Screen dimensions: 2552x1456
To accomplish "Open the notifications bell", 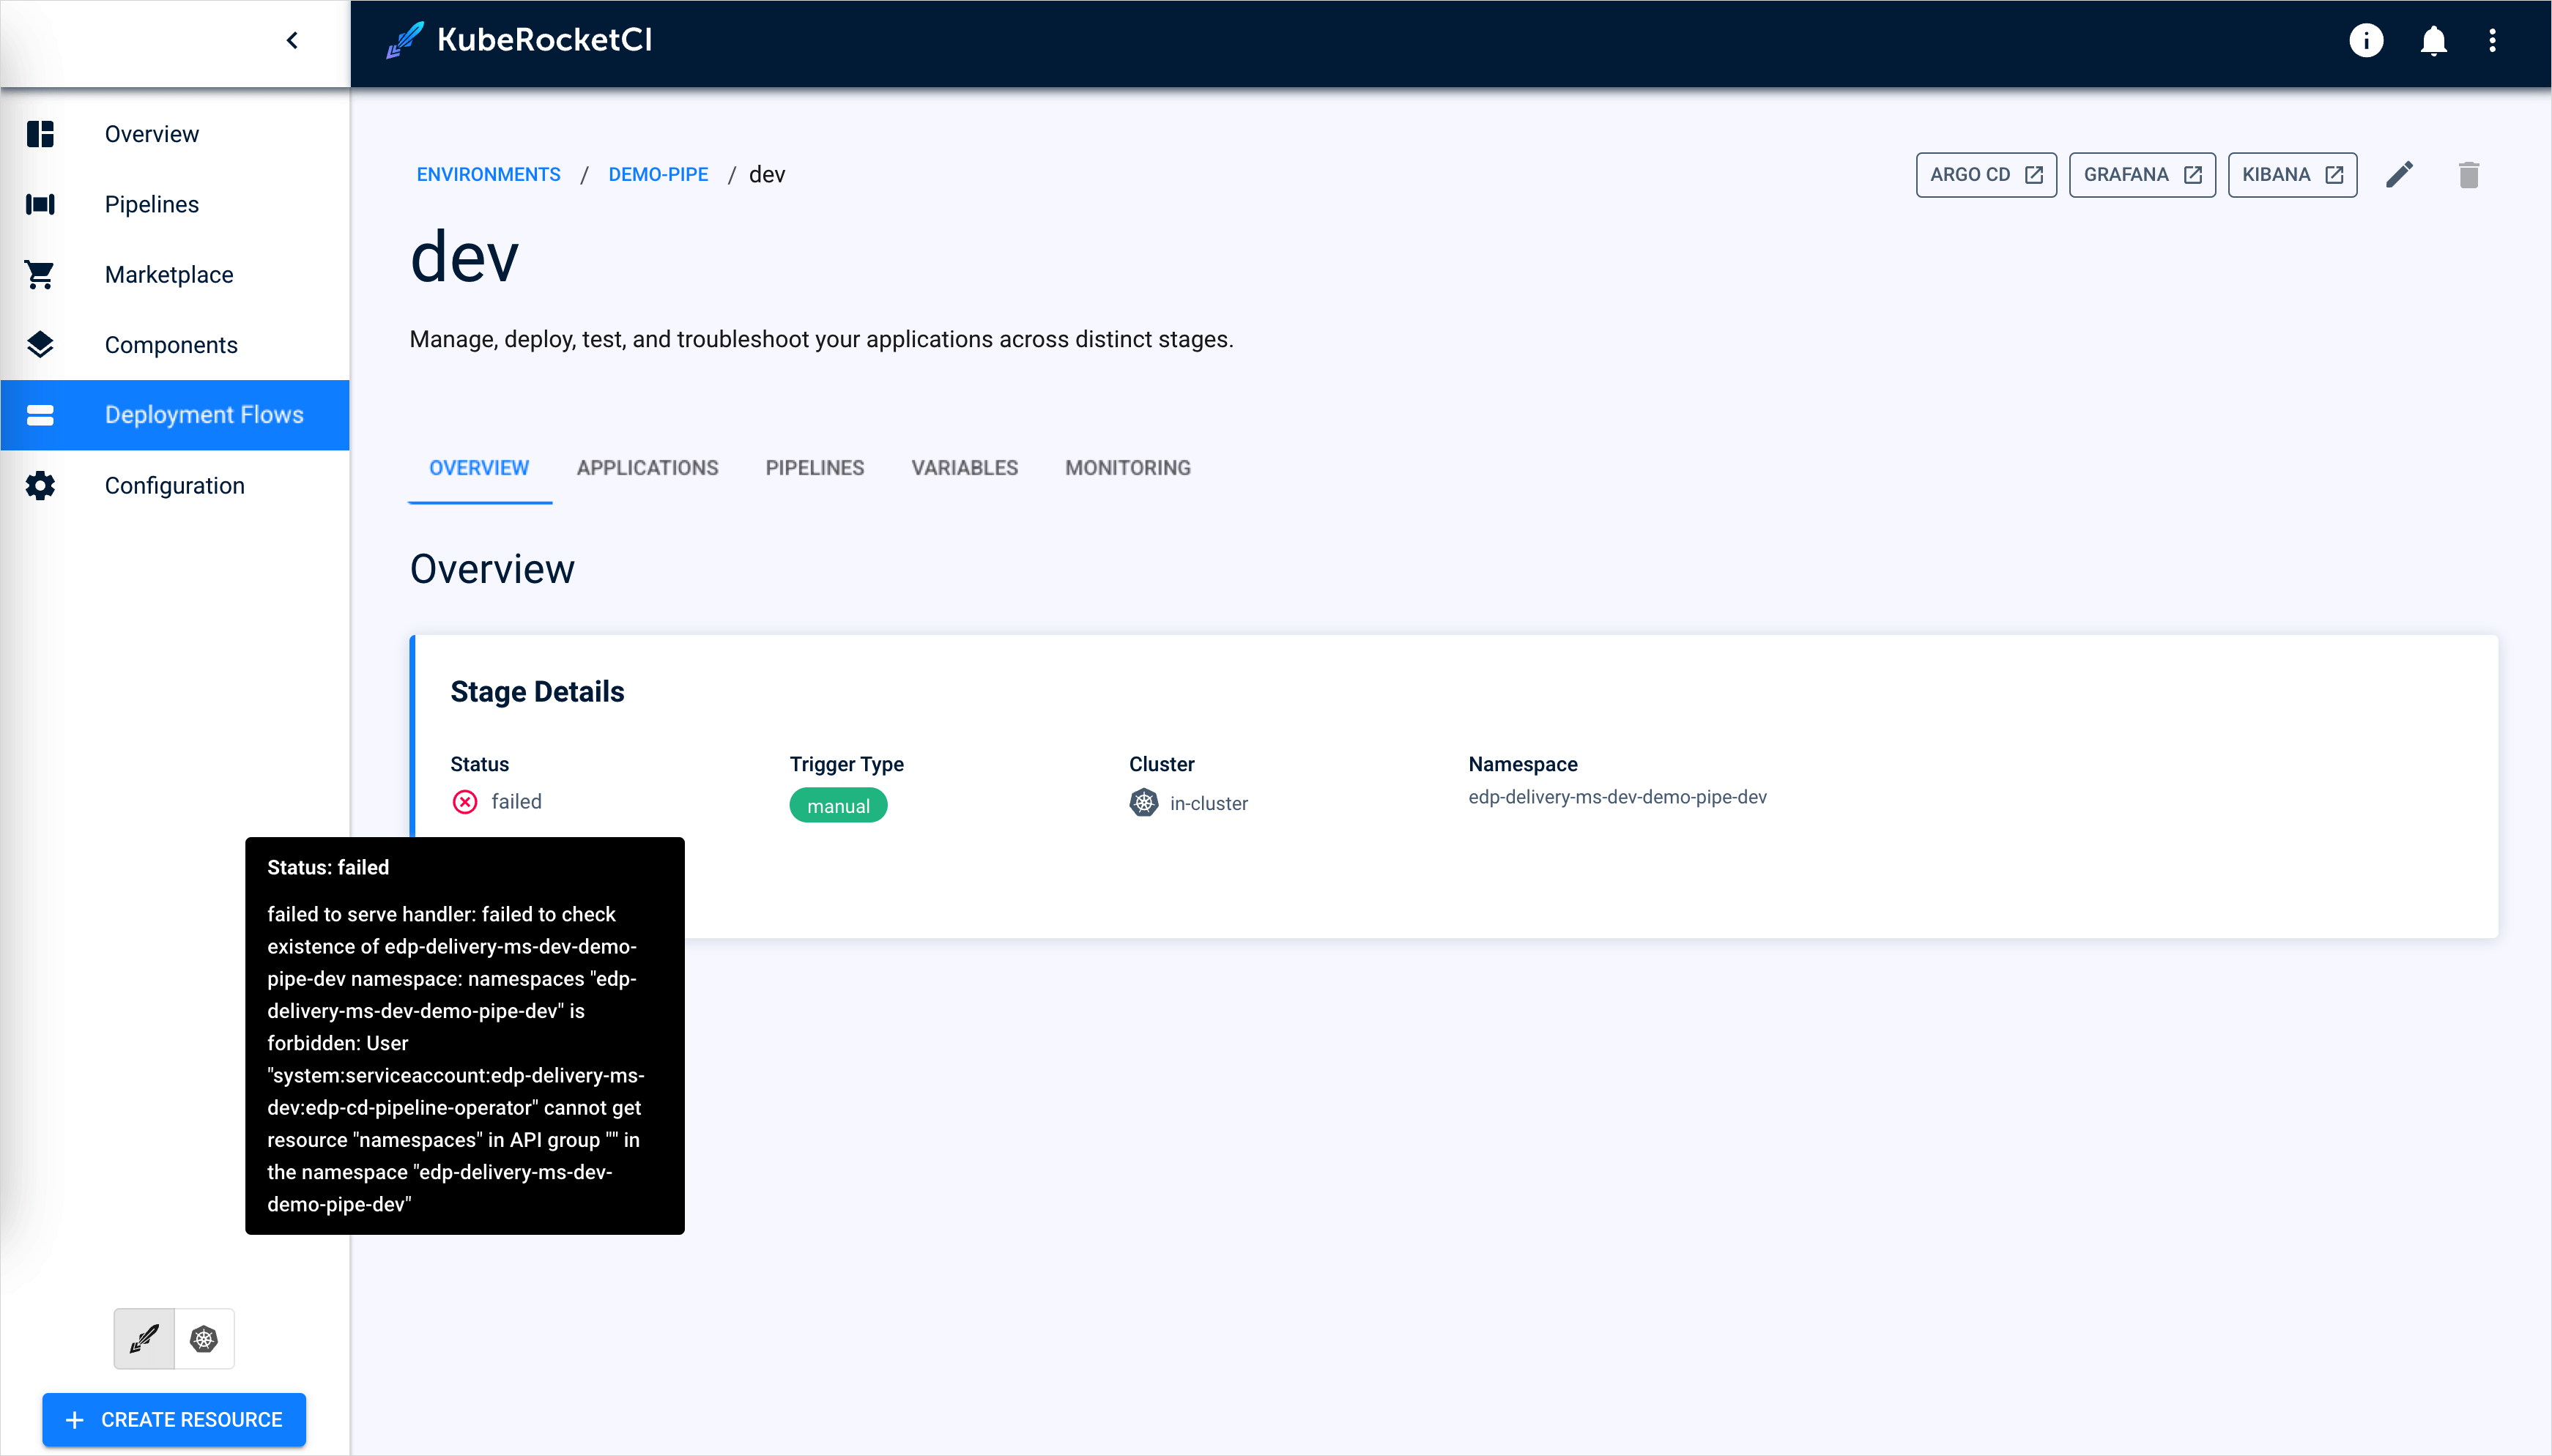I will [2433, 40].
